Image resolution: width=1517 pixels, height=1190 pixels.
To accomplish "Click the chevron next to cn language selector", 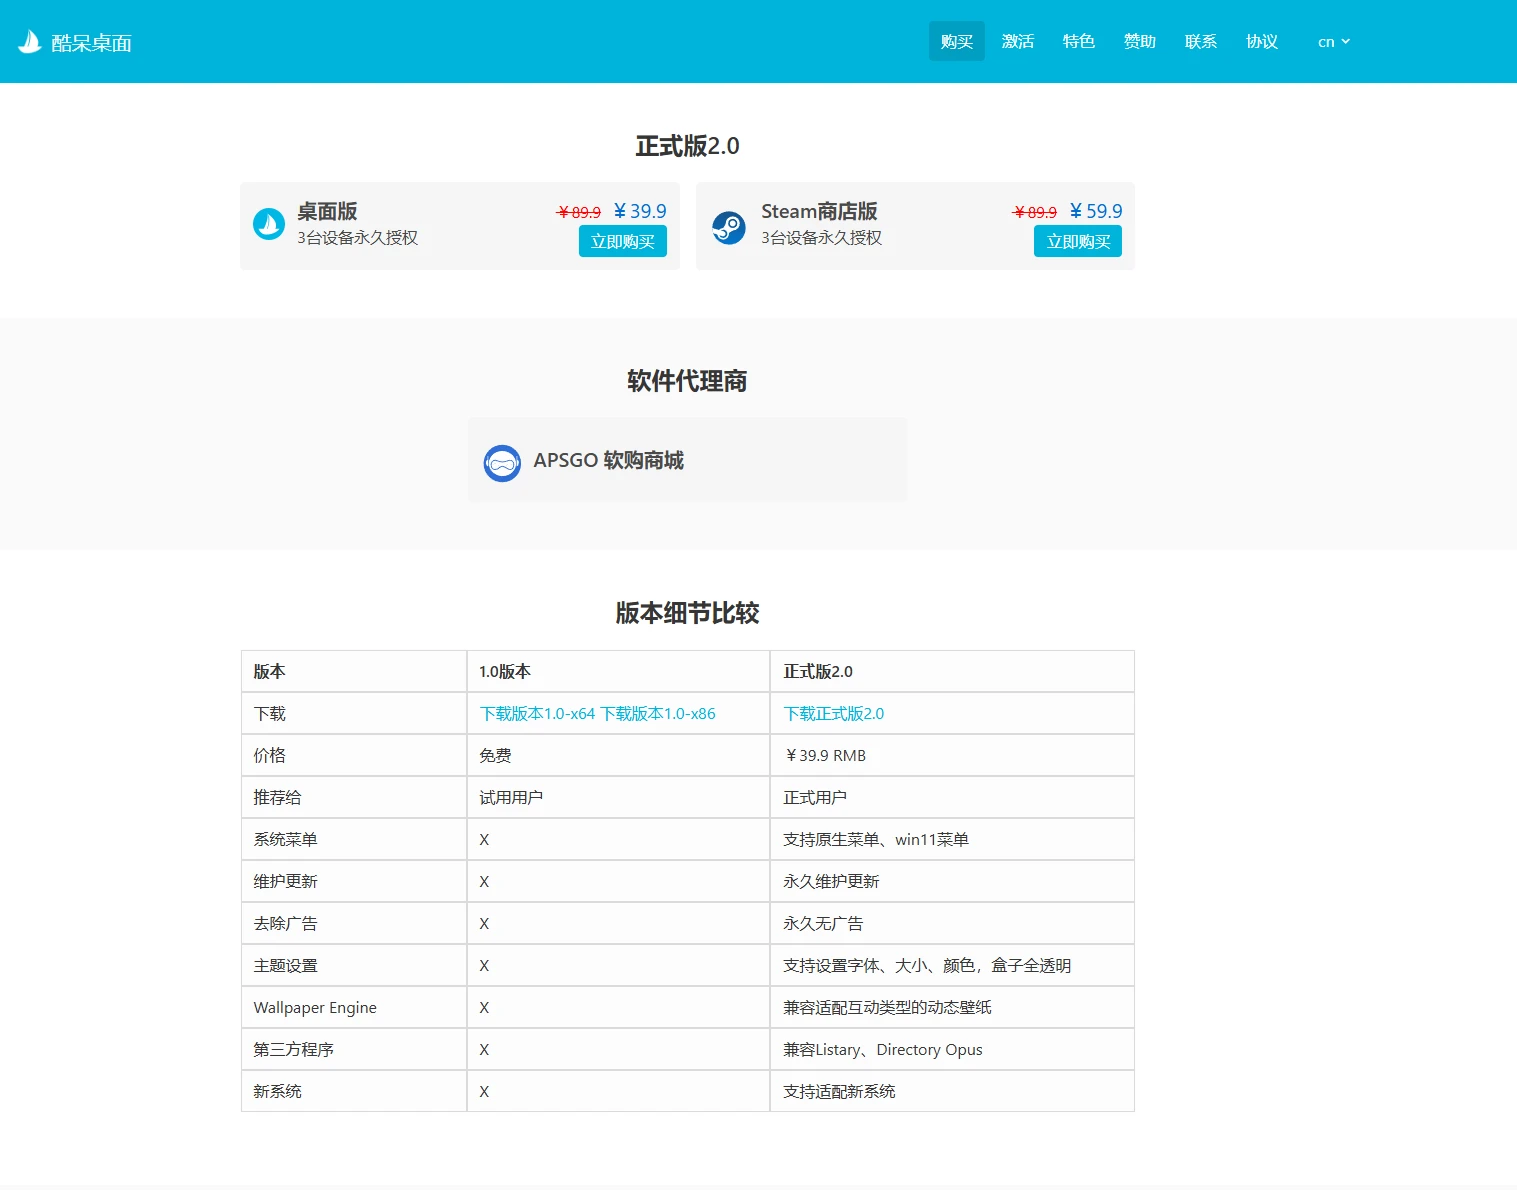I will pos(1347,41).
